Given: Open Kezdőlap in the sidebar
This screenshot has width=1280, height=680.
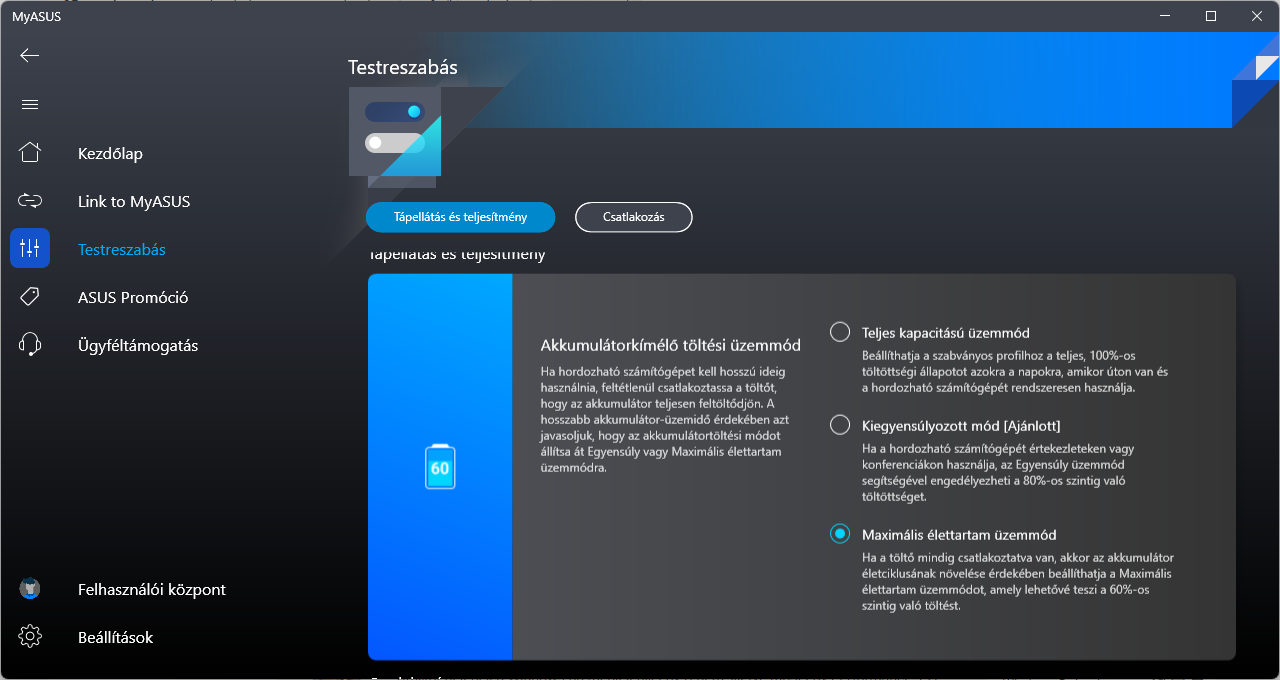Looking at the screenshot, I should 110,153.
